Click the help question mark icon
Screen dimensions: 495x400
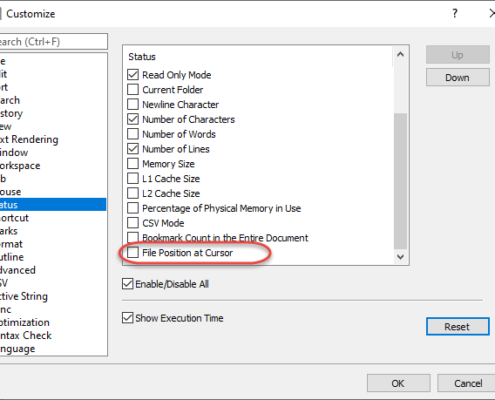pos(455,14)
